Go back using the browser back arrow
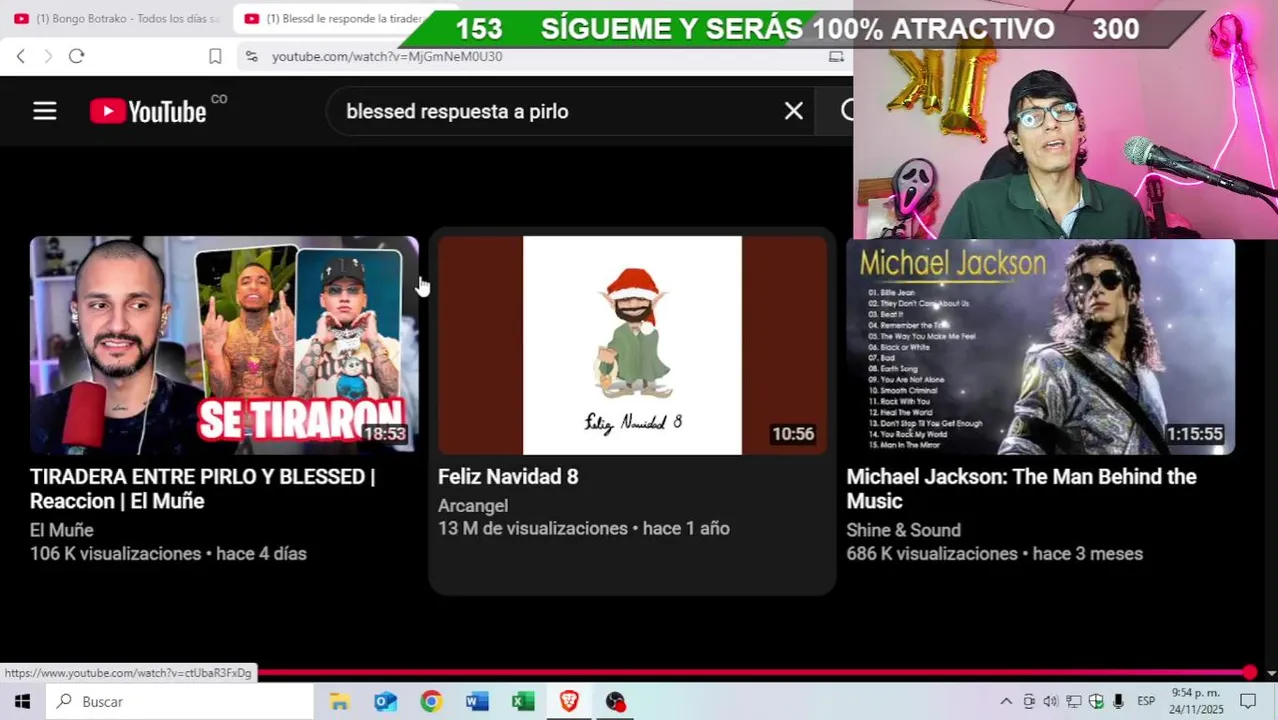Viewport: 1278px width, 720px height. (x=20, y=56)
